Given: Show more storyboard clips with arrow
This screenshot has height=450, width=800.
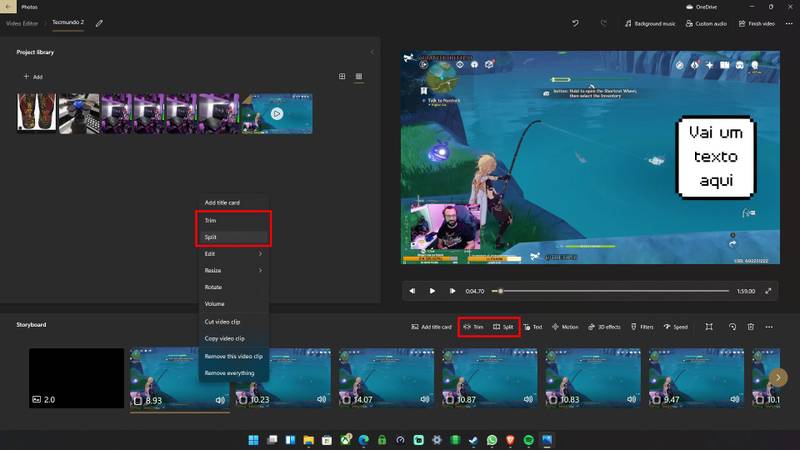Looking at the screenshot, I should (x=778, y=378).
